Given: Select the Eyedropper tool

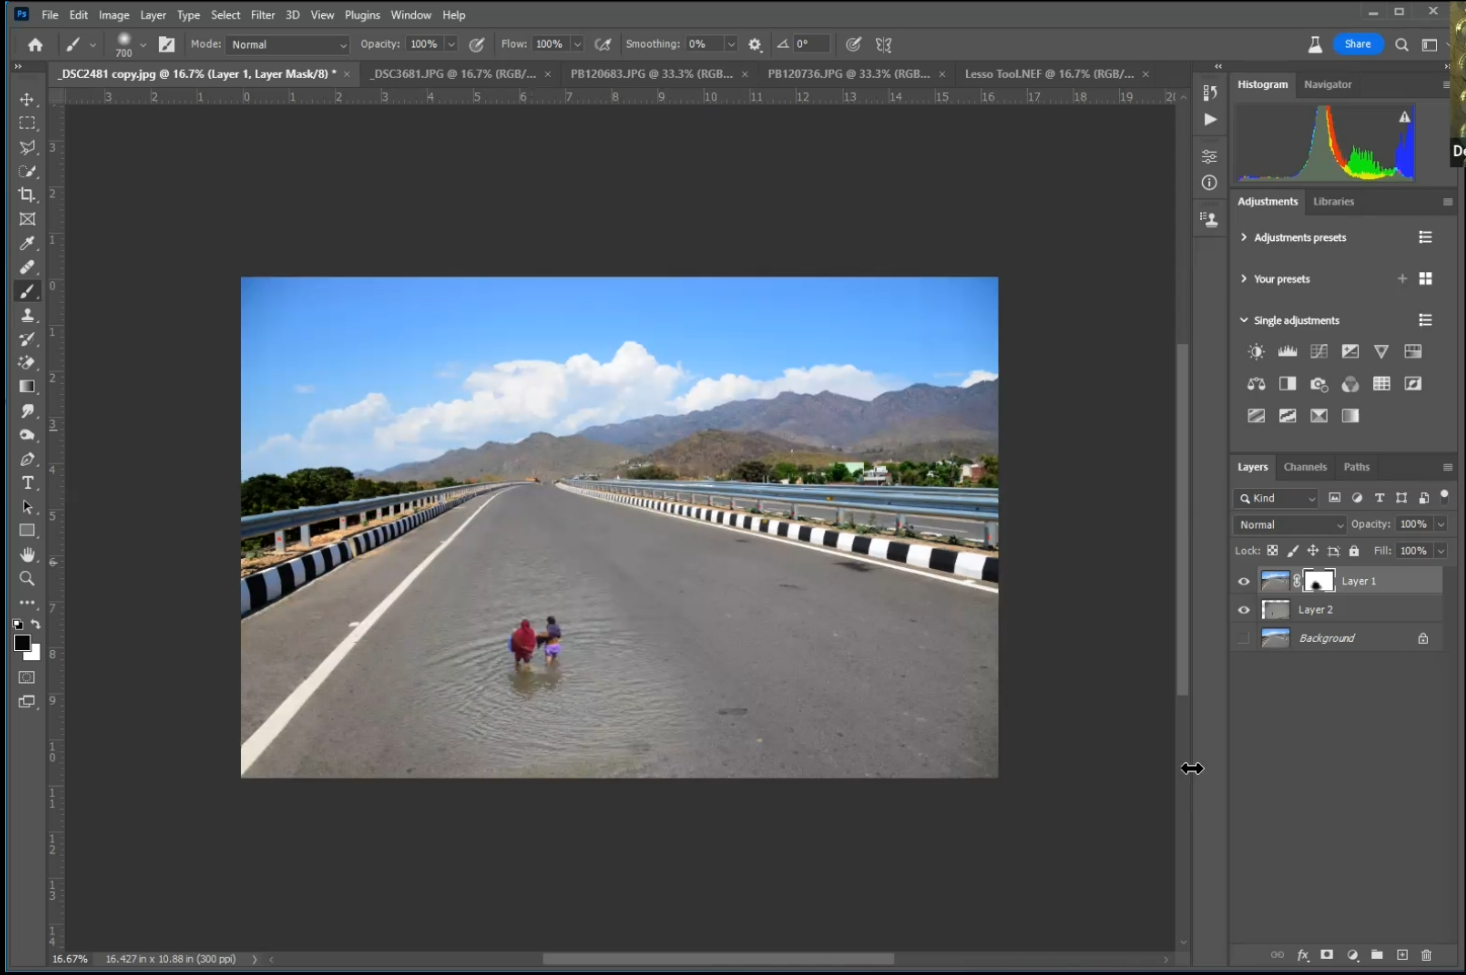Looking at the screenshot, I should click(x=27, y=243).
